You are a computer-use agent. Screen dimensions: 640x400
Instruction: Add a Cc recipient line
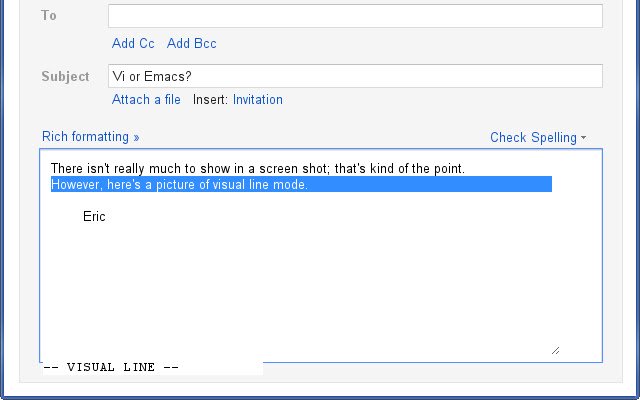pyautogui.click(x=133, y=43)
